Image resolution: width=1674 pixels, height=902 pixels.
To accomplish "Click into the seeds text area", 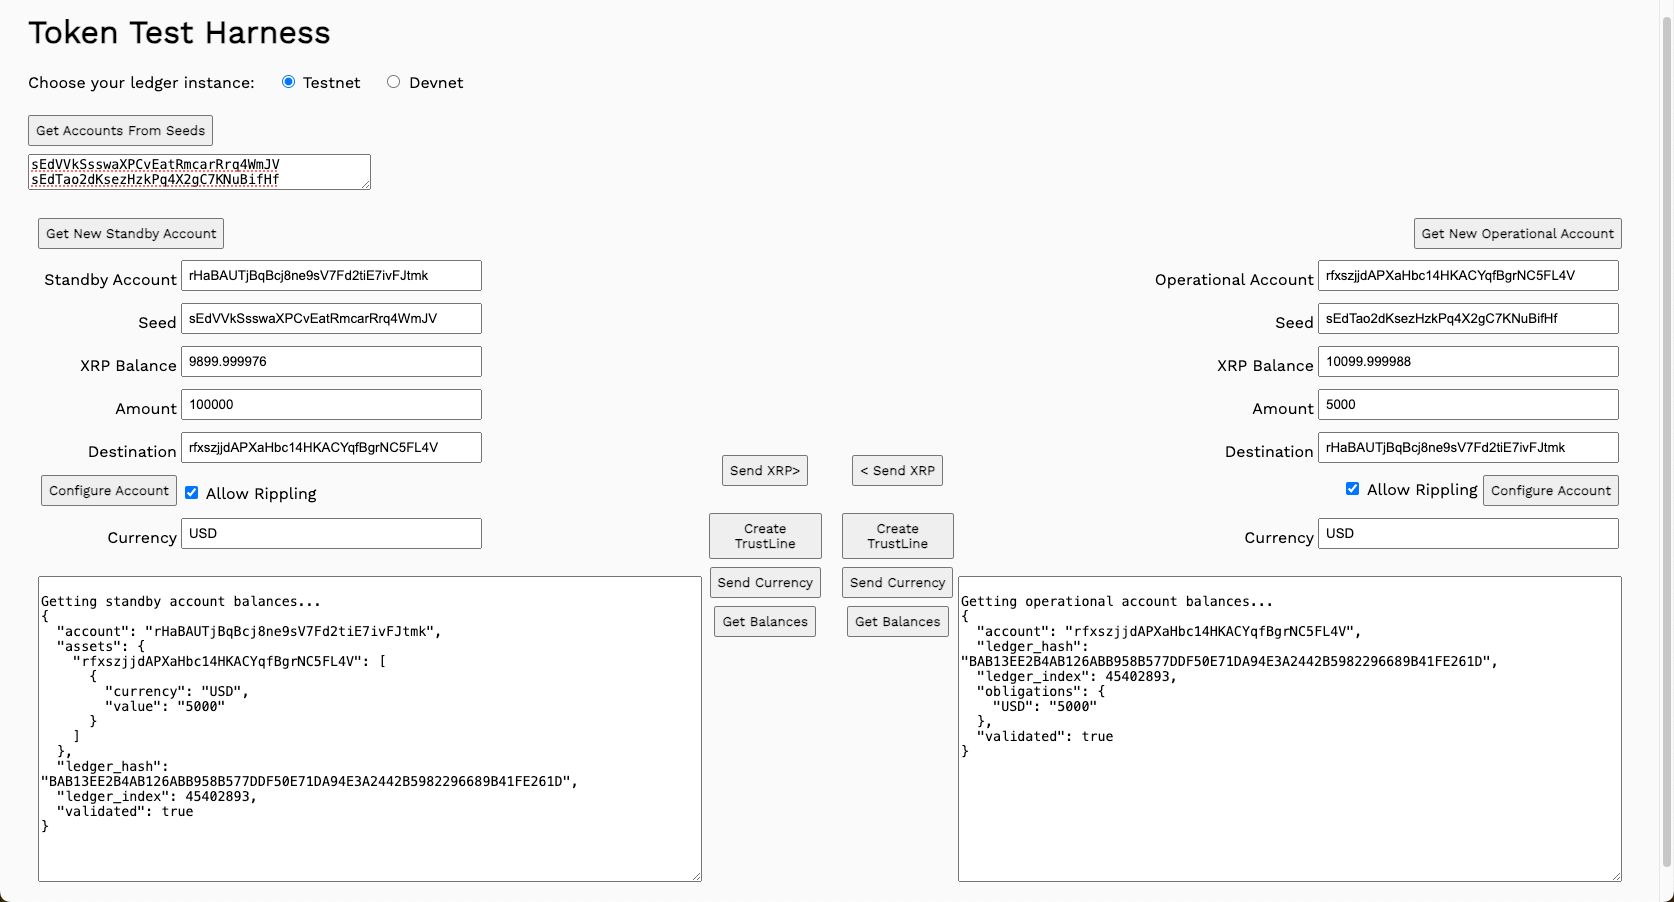I will pos(199,172).
